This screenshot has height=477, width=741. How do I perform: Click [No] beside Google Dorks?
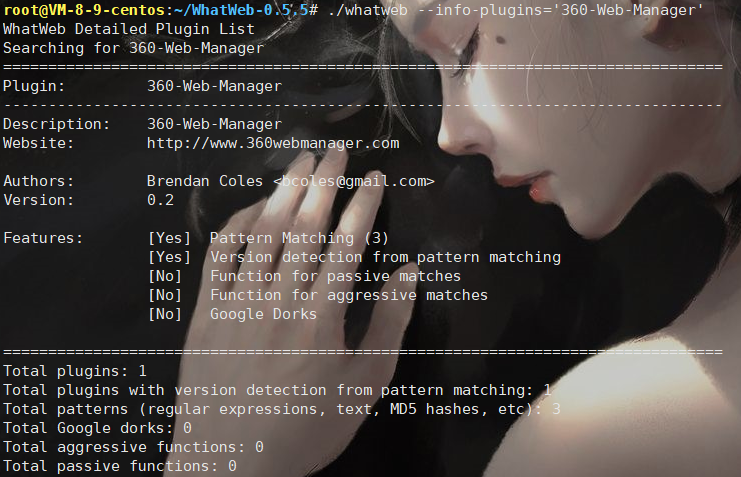[165, 314]
